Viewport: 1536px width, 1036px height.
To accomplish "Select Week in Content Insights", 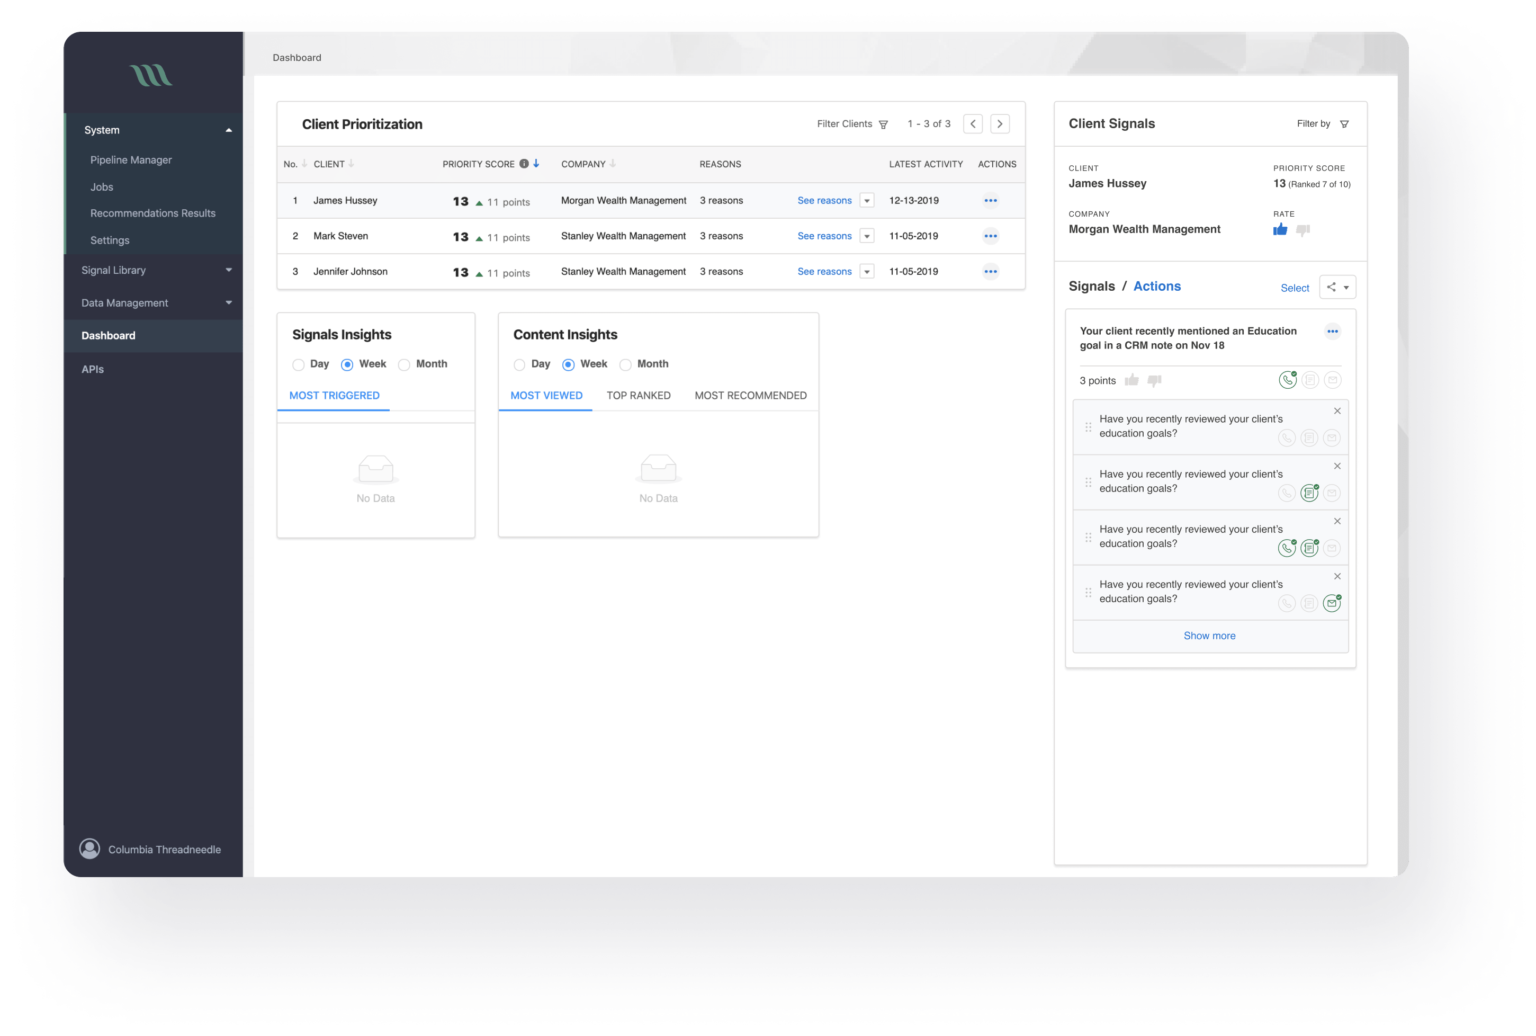I will (568, 365).
